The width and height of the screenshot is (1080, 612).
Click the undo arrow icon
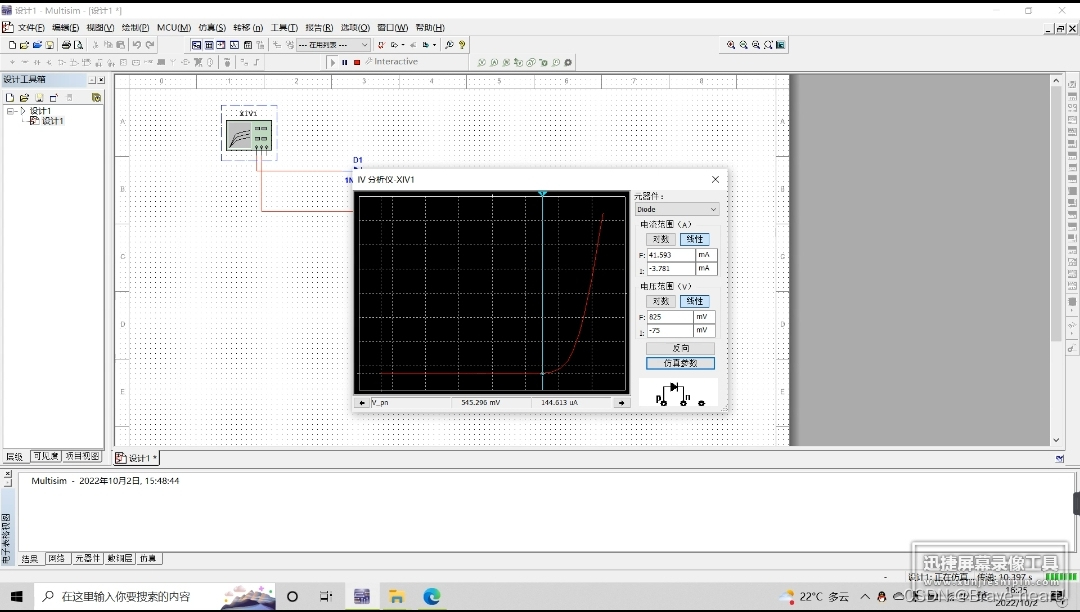click(x=136, y=45)
